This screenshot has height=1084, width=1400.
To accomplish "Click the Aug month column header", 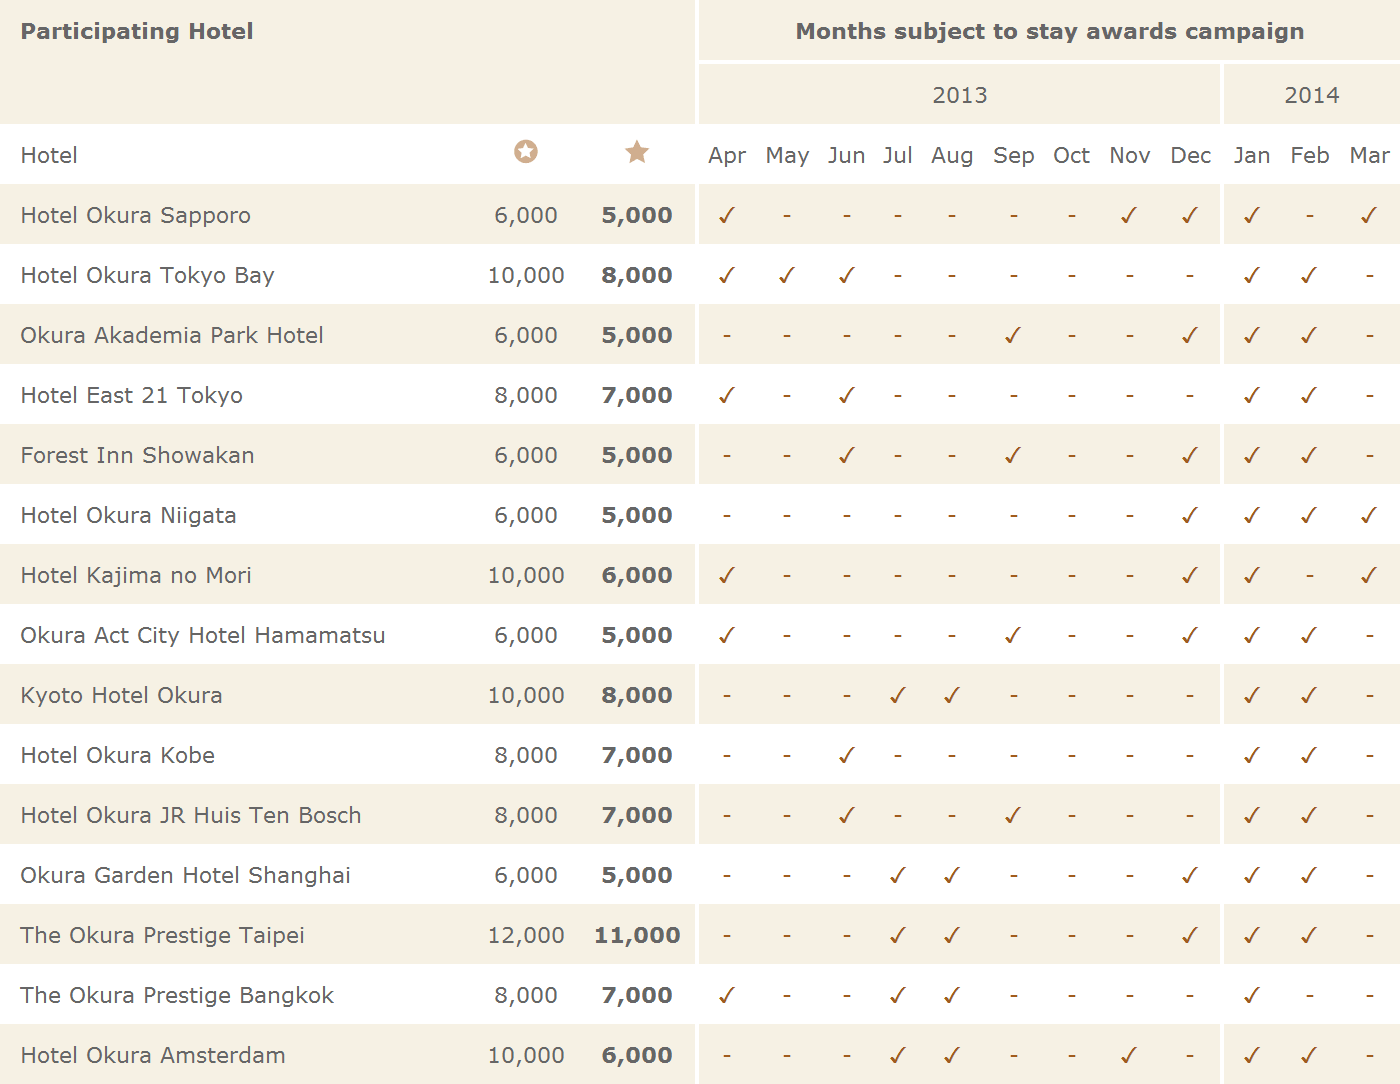I will click(952, 156).
